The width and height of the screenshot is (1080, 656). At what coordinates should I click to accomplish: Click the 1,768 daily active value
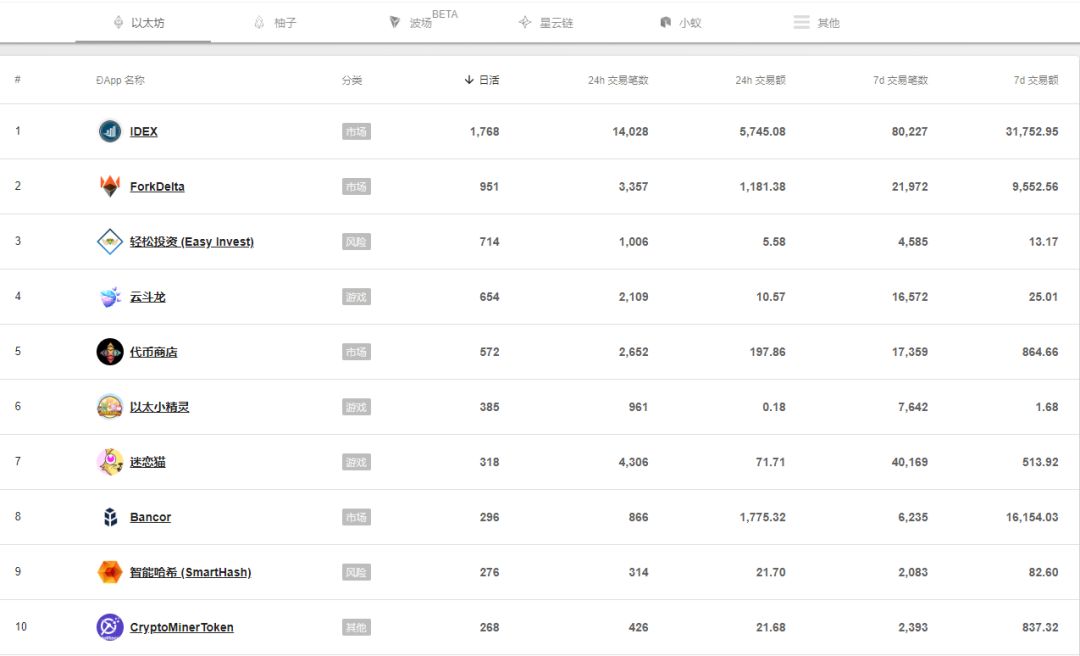point(484,132)
